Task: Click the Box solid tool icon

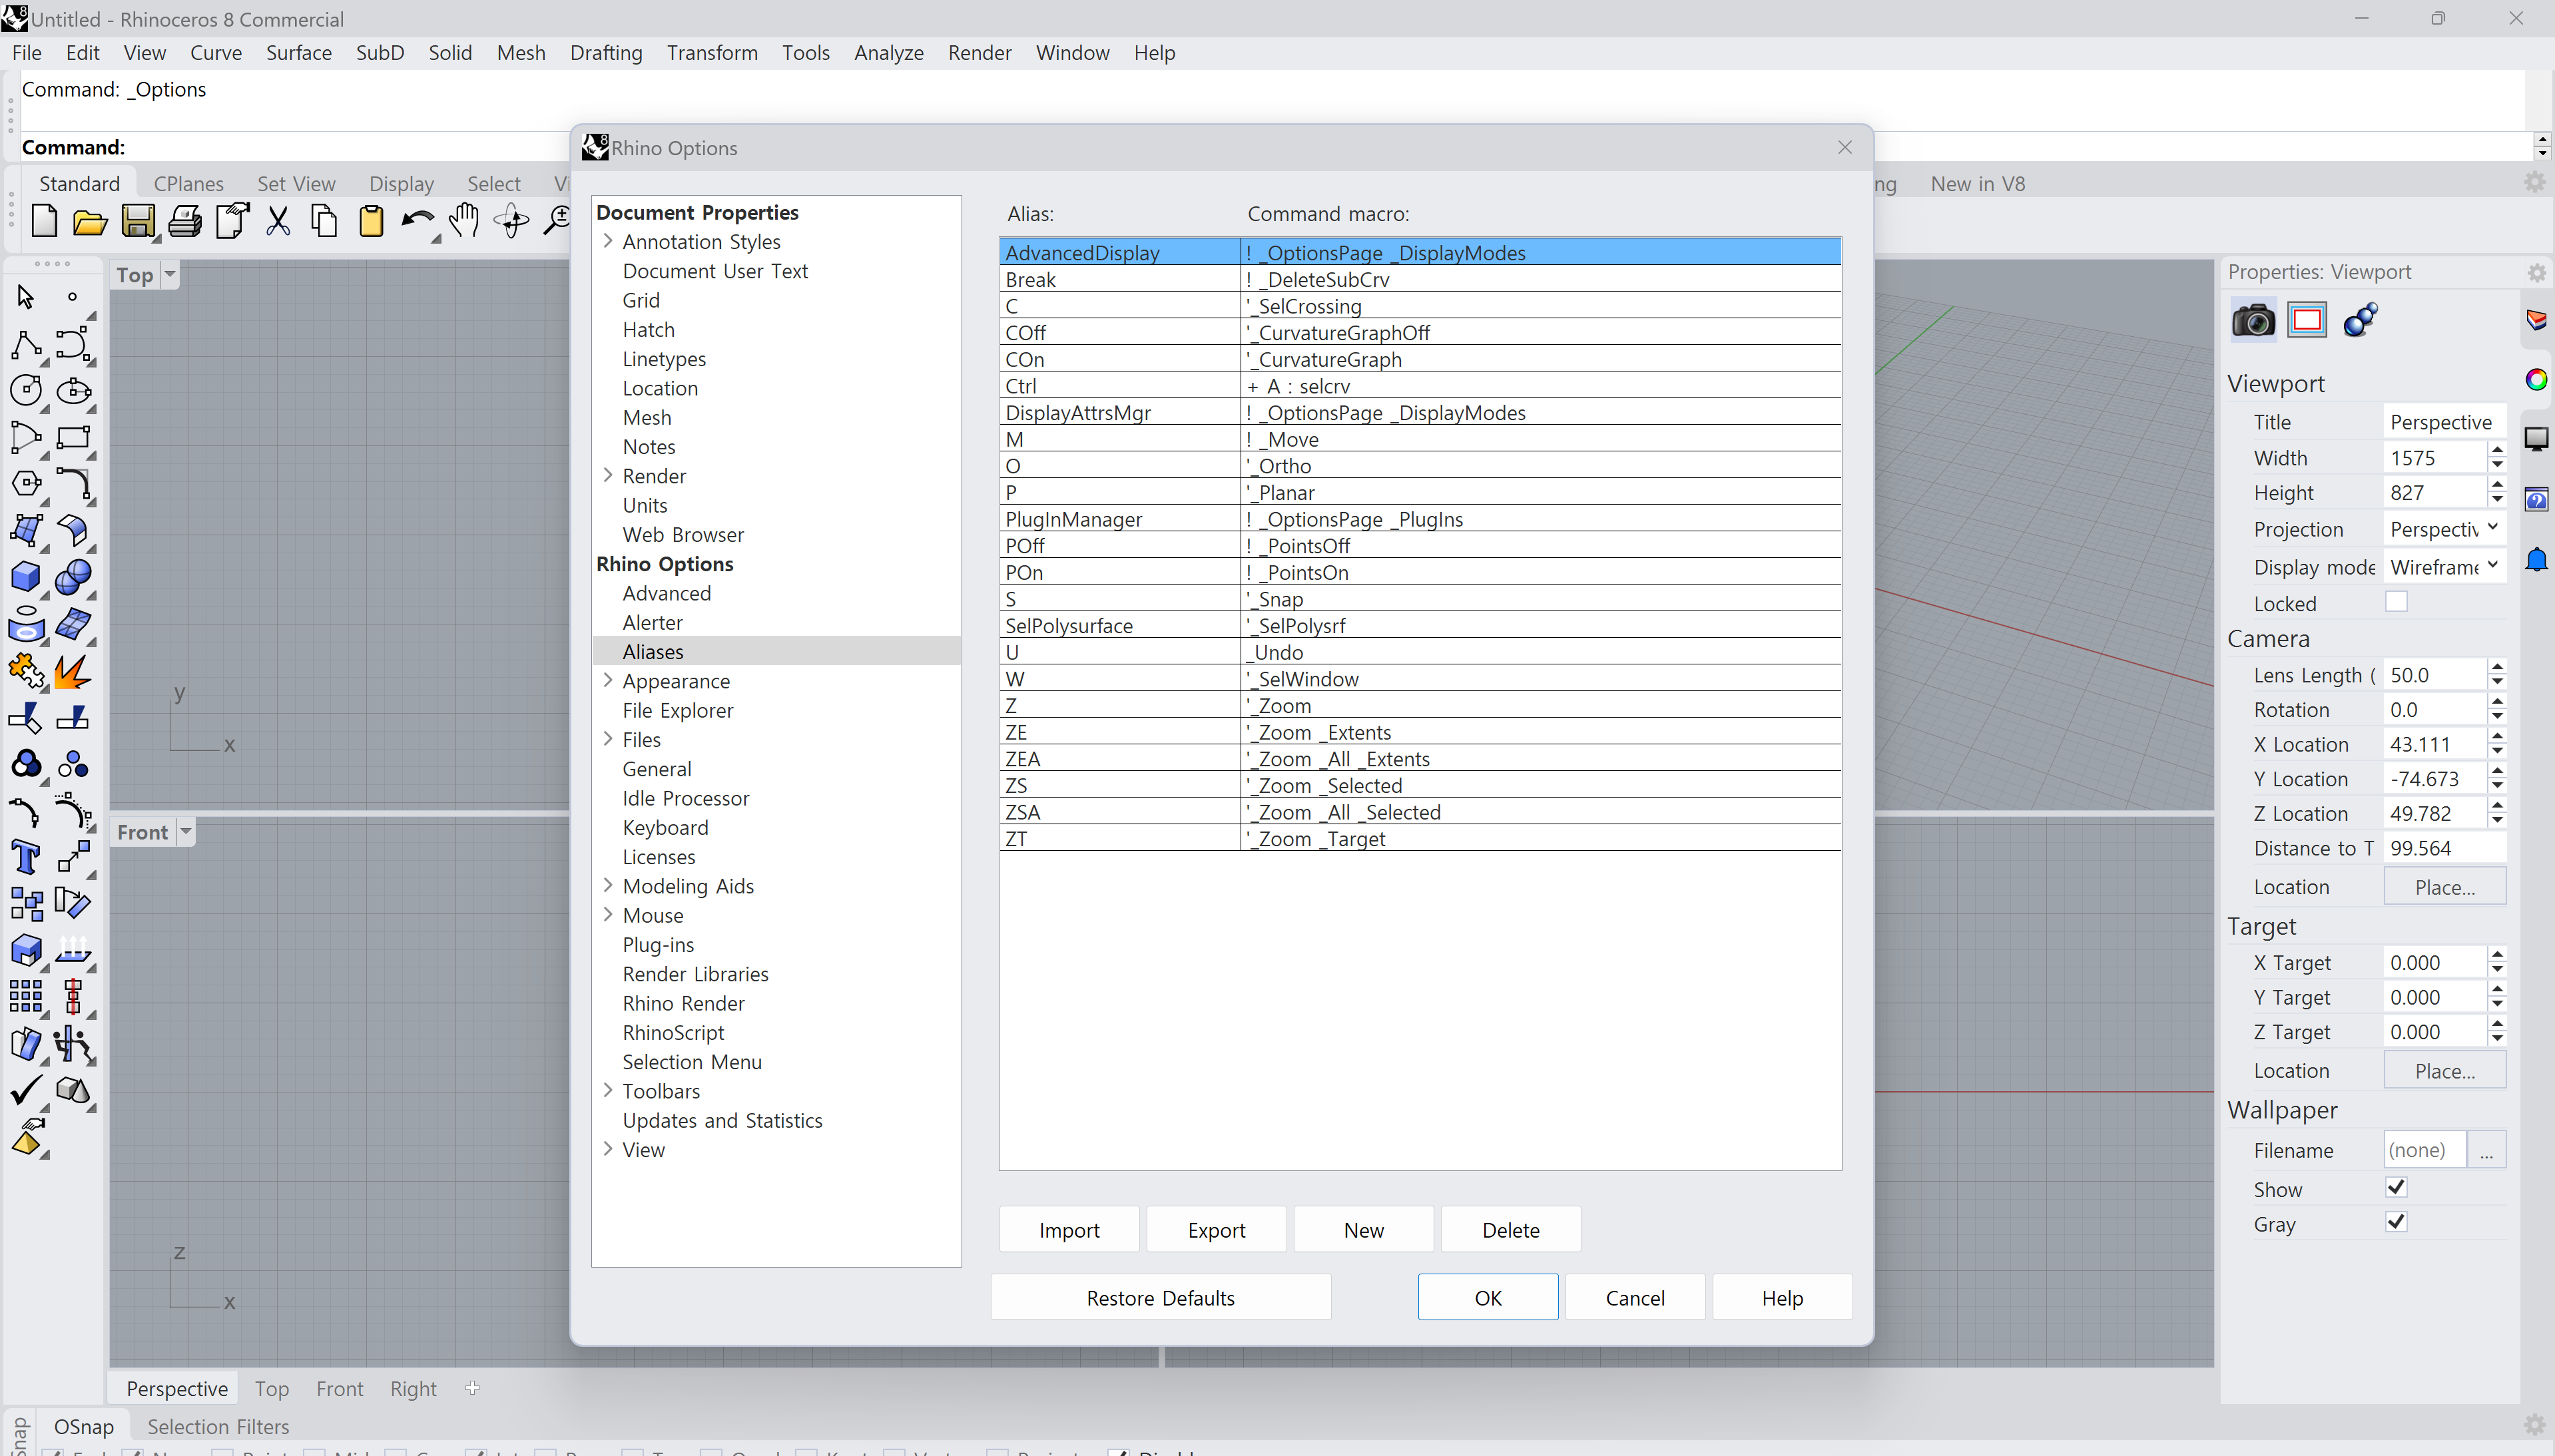Action: 25,577
